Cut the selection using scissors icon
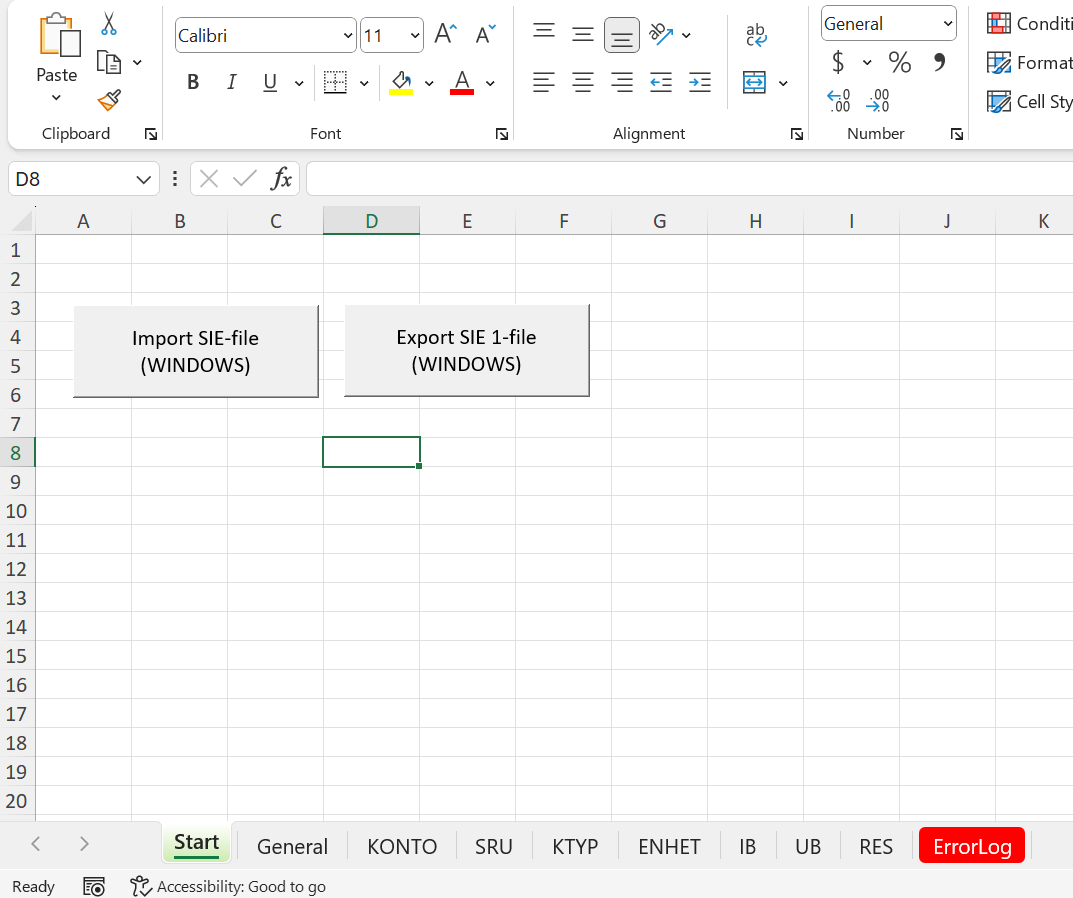The width and height of the screenshot is (1073, 898). pyautogui.click(x=108, y=22)
